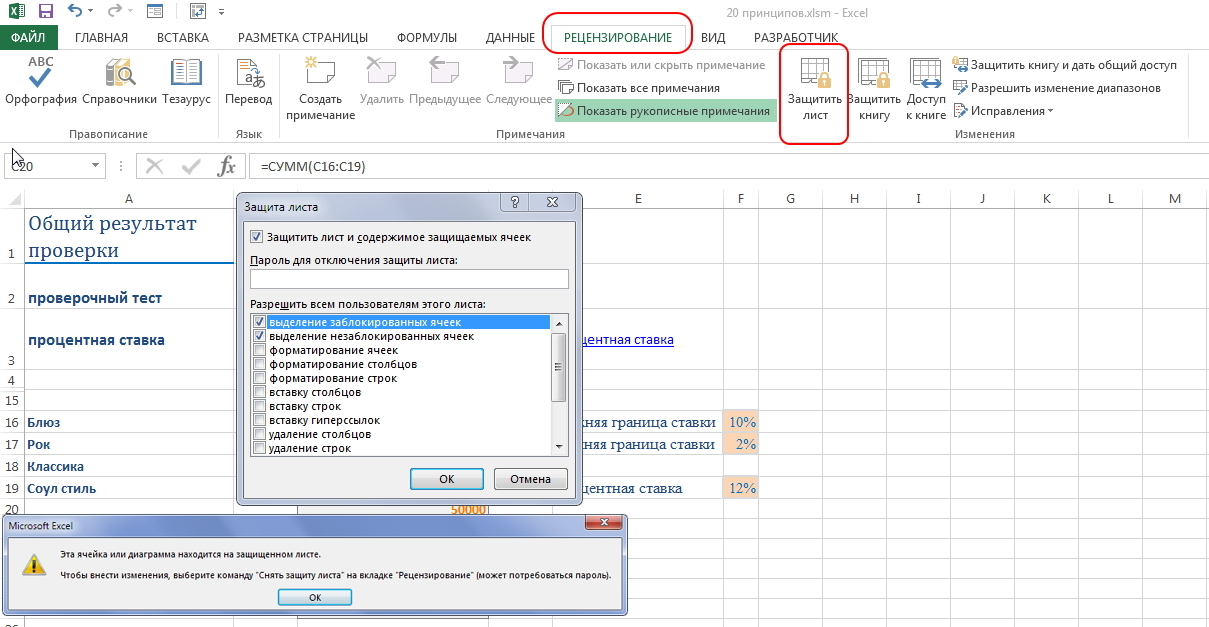Enable форматирование столбцов permission
The width and height of the screenshot is (1209, 627).
tap(260, 364)
